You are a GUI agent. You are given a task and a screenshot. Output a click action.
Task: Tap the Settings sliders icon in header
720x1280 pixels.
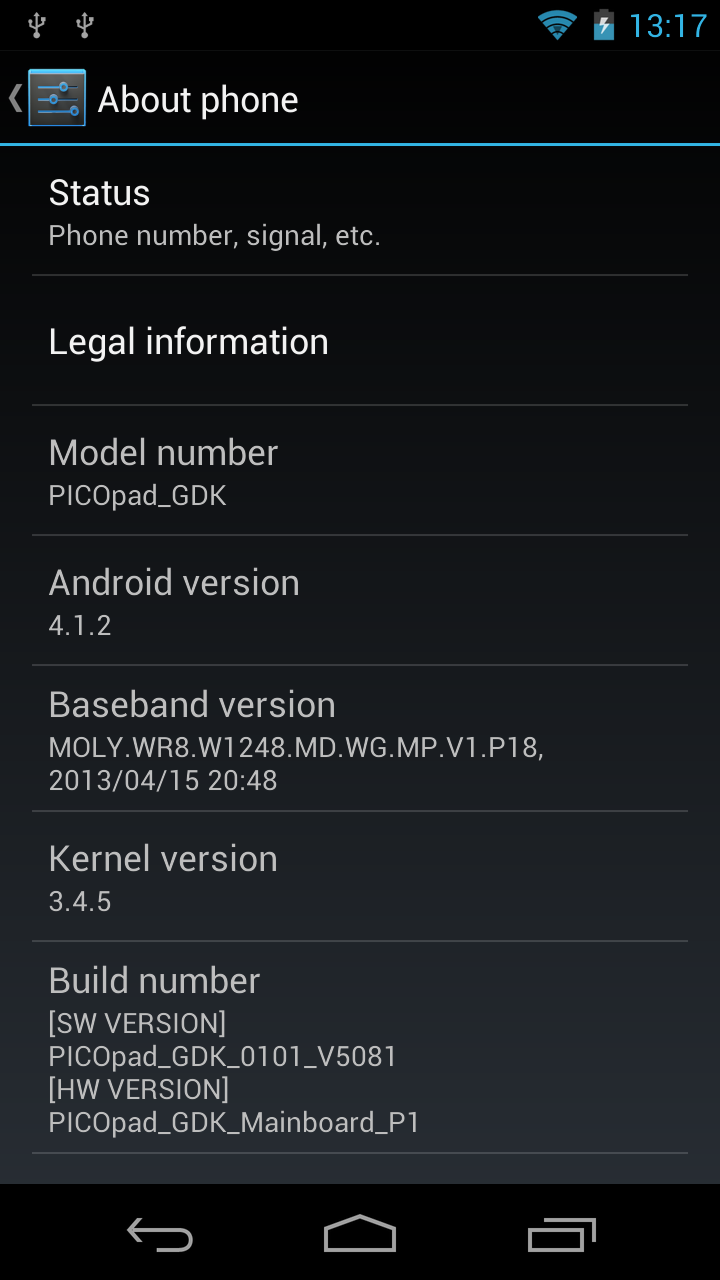(x=57, y=98)
